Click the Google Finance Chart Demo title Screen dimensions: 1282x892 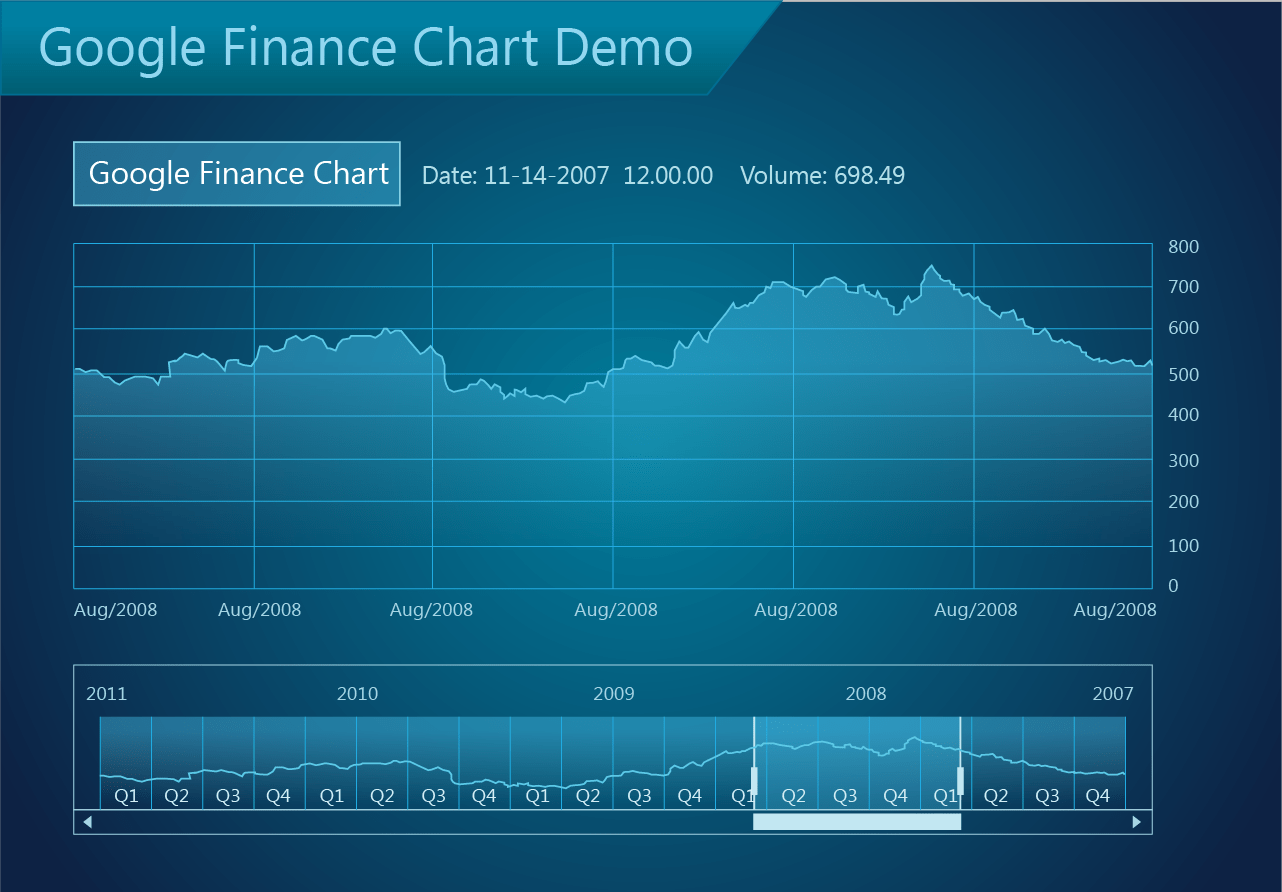(x=366, y=48)
